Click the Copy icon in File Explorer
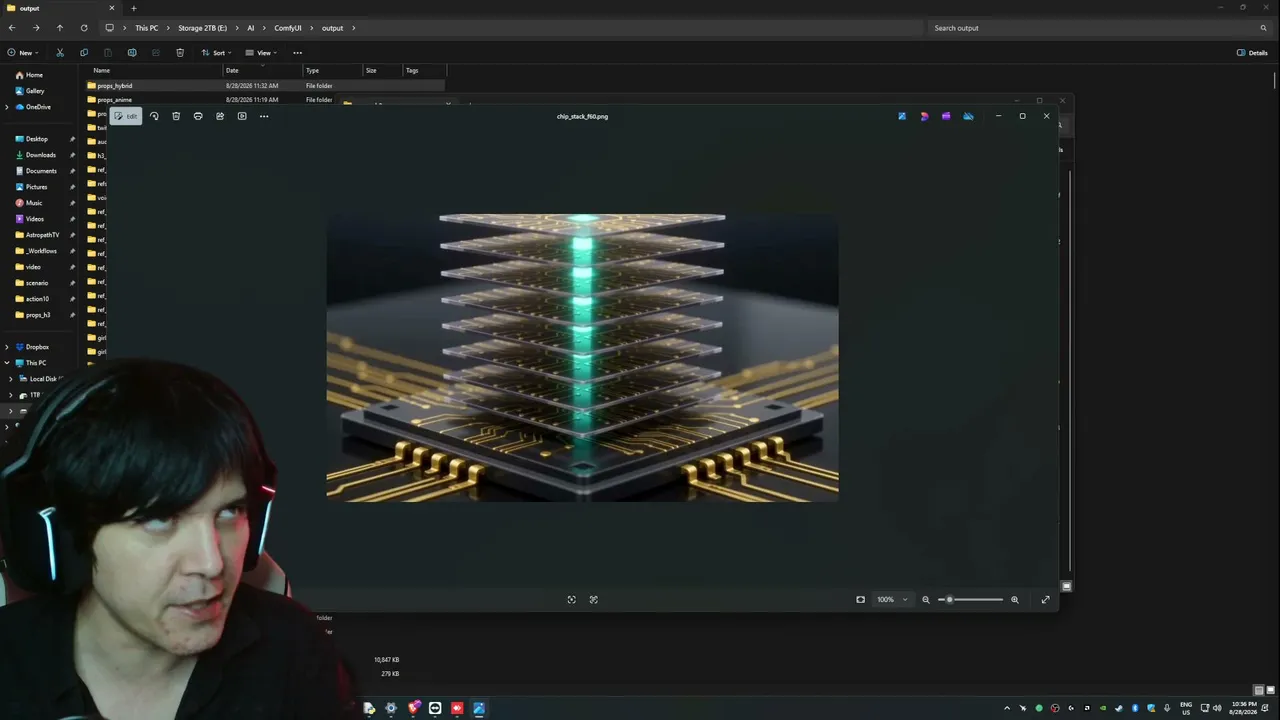This screenshot has width=1280, height=720. tap(84, 53)
